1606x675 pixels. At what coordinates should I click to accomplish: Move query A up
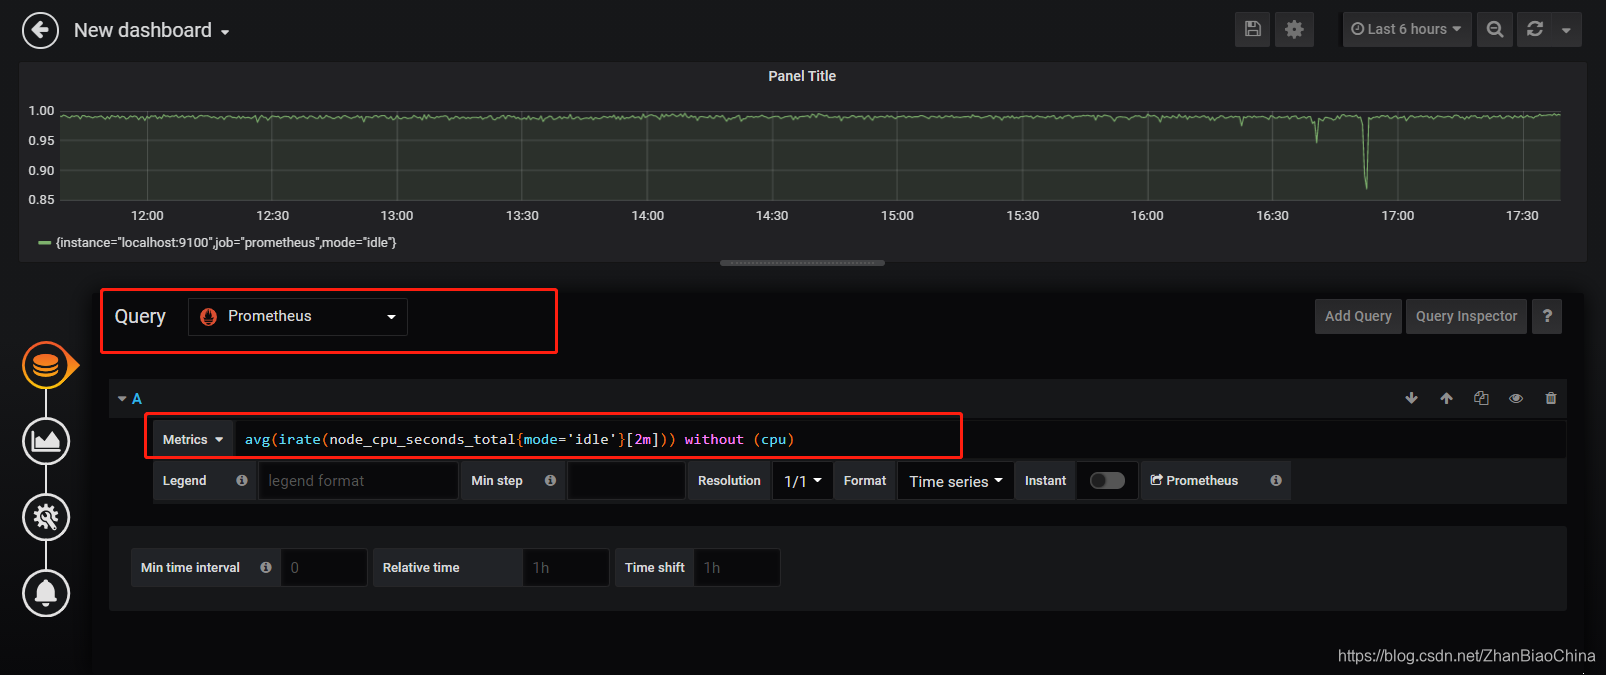[1446, 398]
